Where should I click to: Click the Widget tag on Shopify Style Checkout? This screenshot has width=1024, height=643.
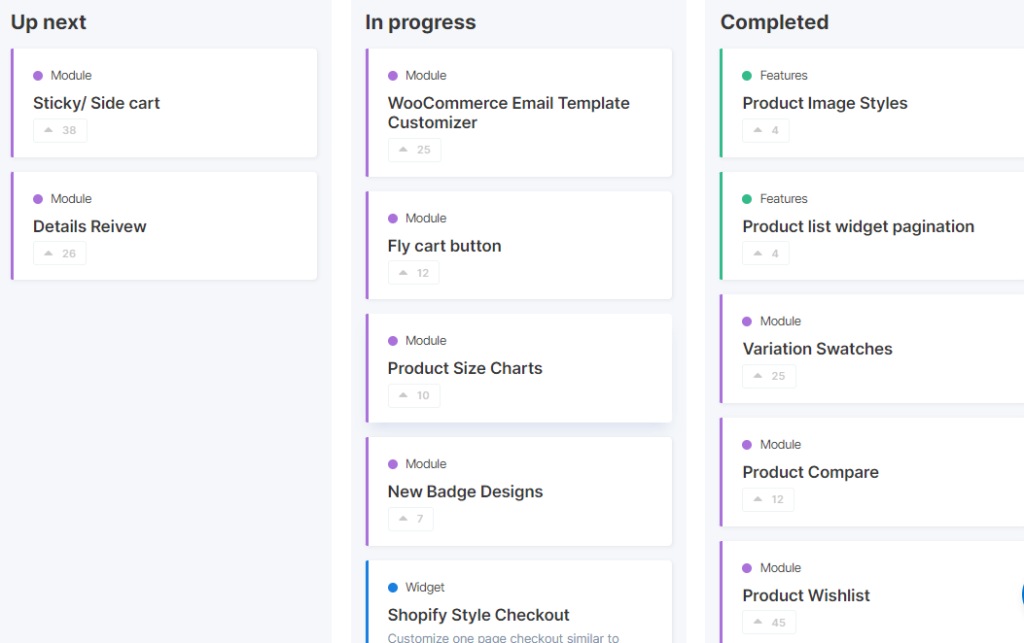coord(424,588)
